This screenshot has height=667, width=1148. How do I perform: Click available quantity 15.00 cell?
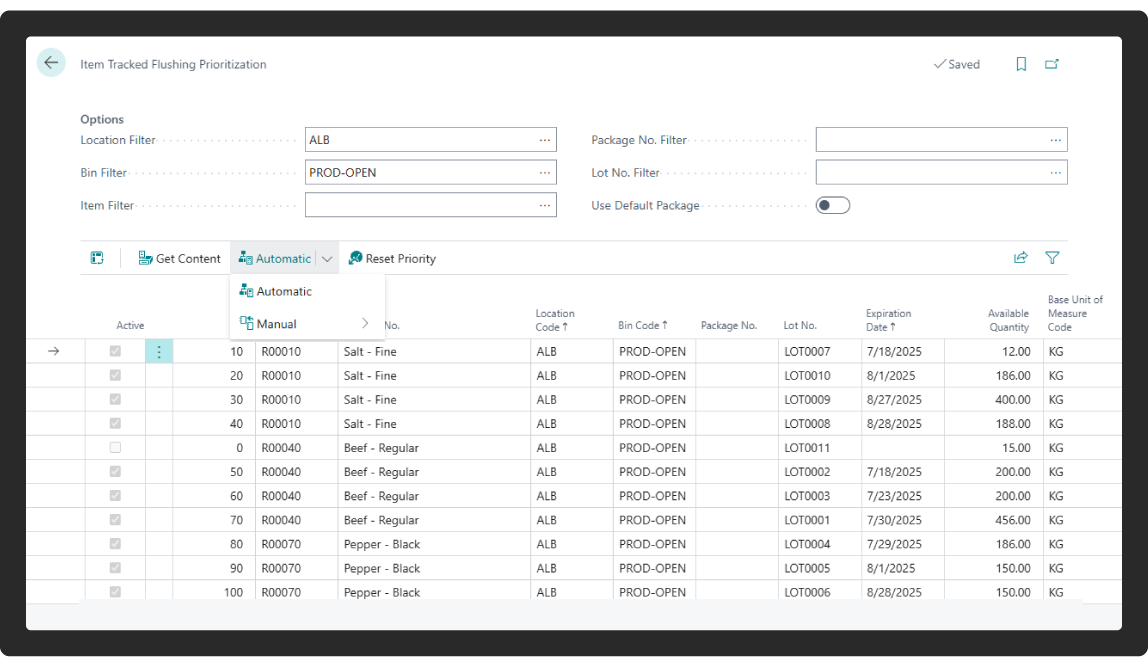pos(994,448)
